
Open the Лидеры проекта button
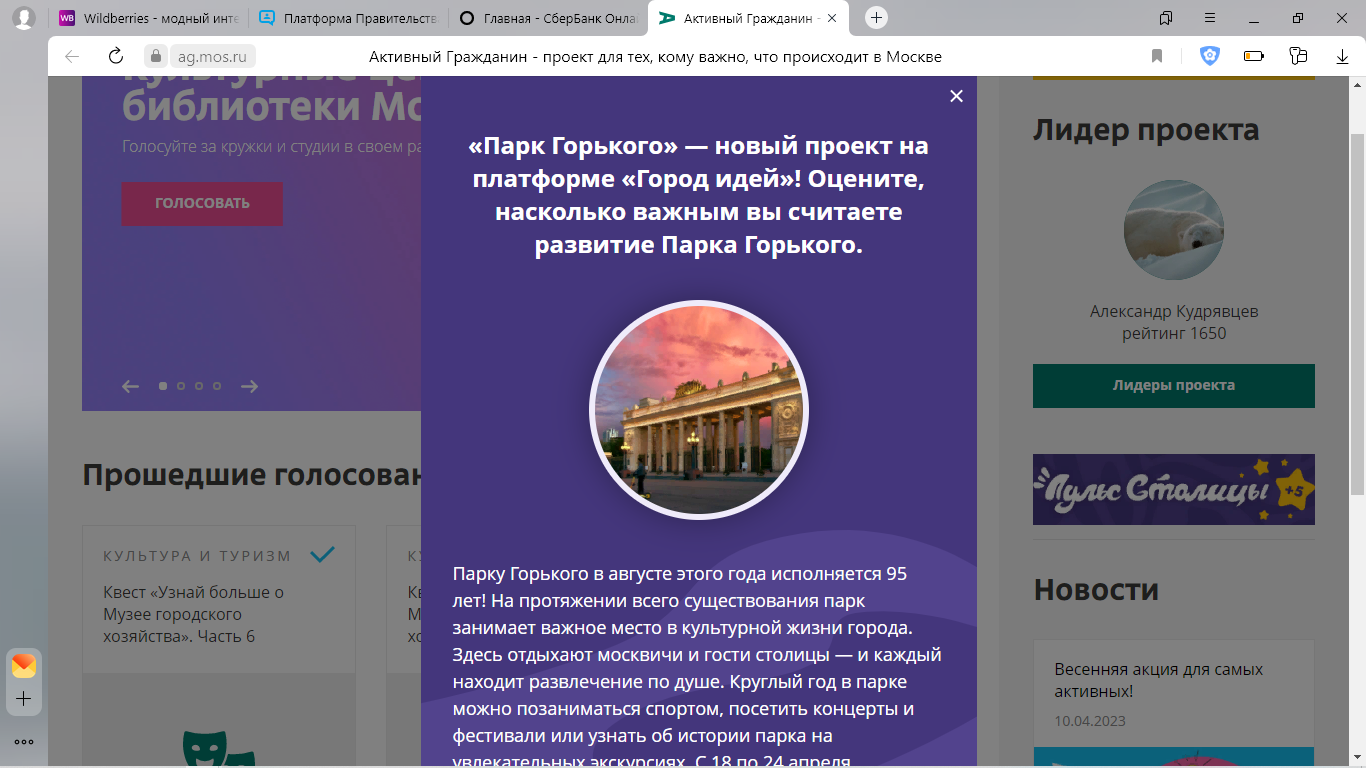pyautogui.click(x=1174, y=386)
